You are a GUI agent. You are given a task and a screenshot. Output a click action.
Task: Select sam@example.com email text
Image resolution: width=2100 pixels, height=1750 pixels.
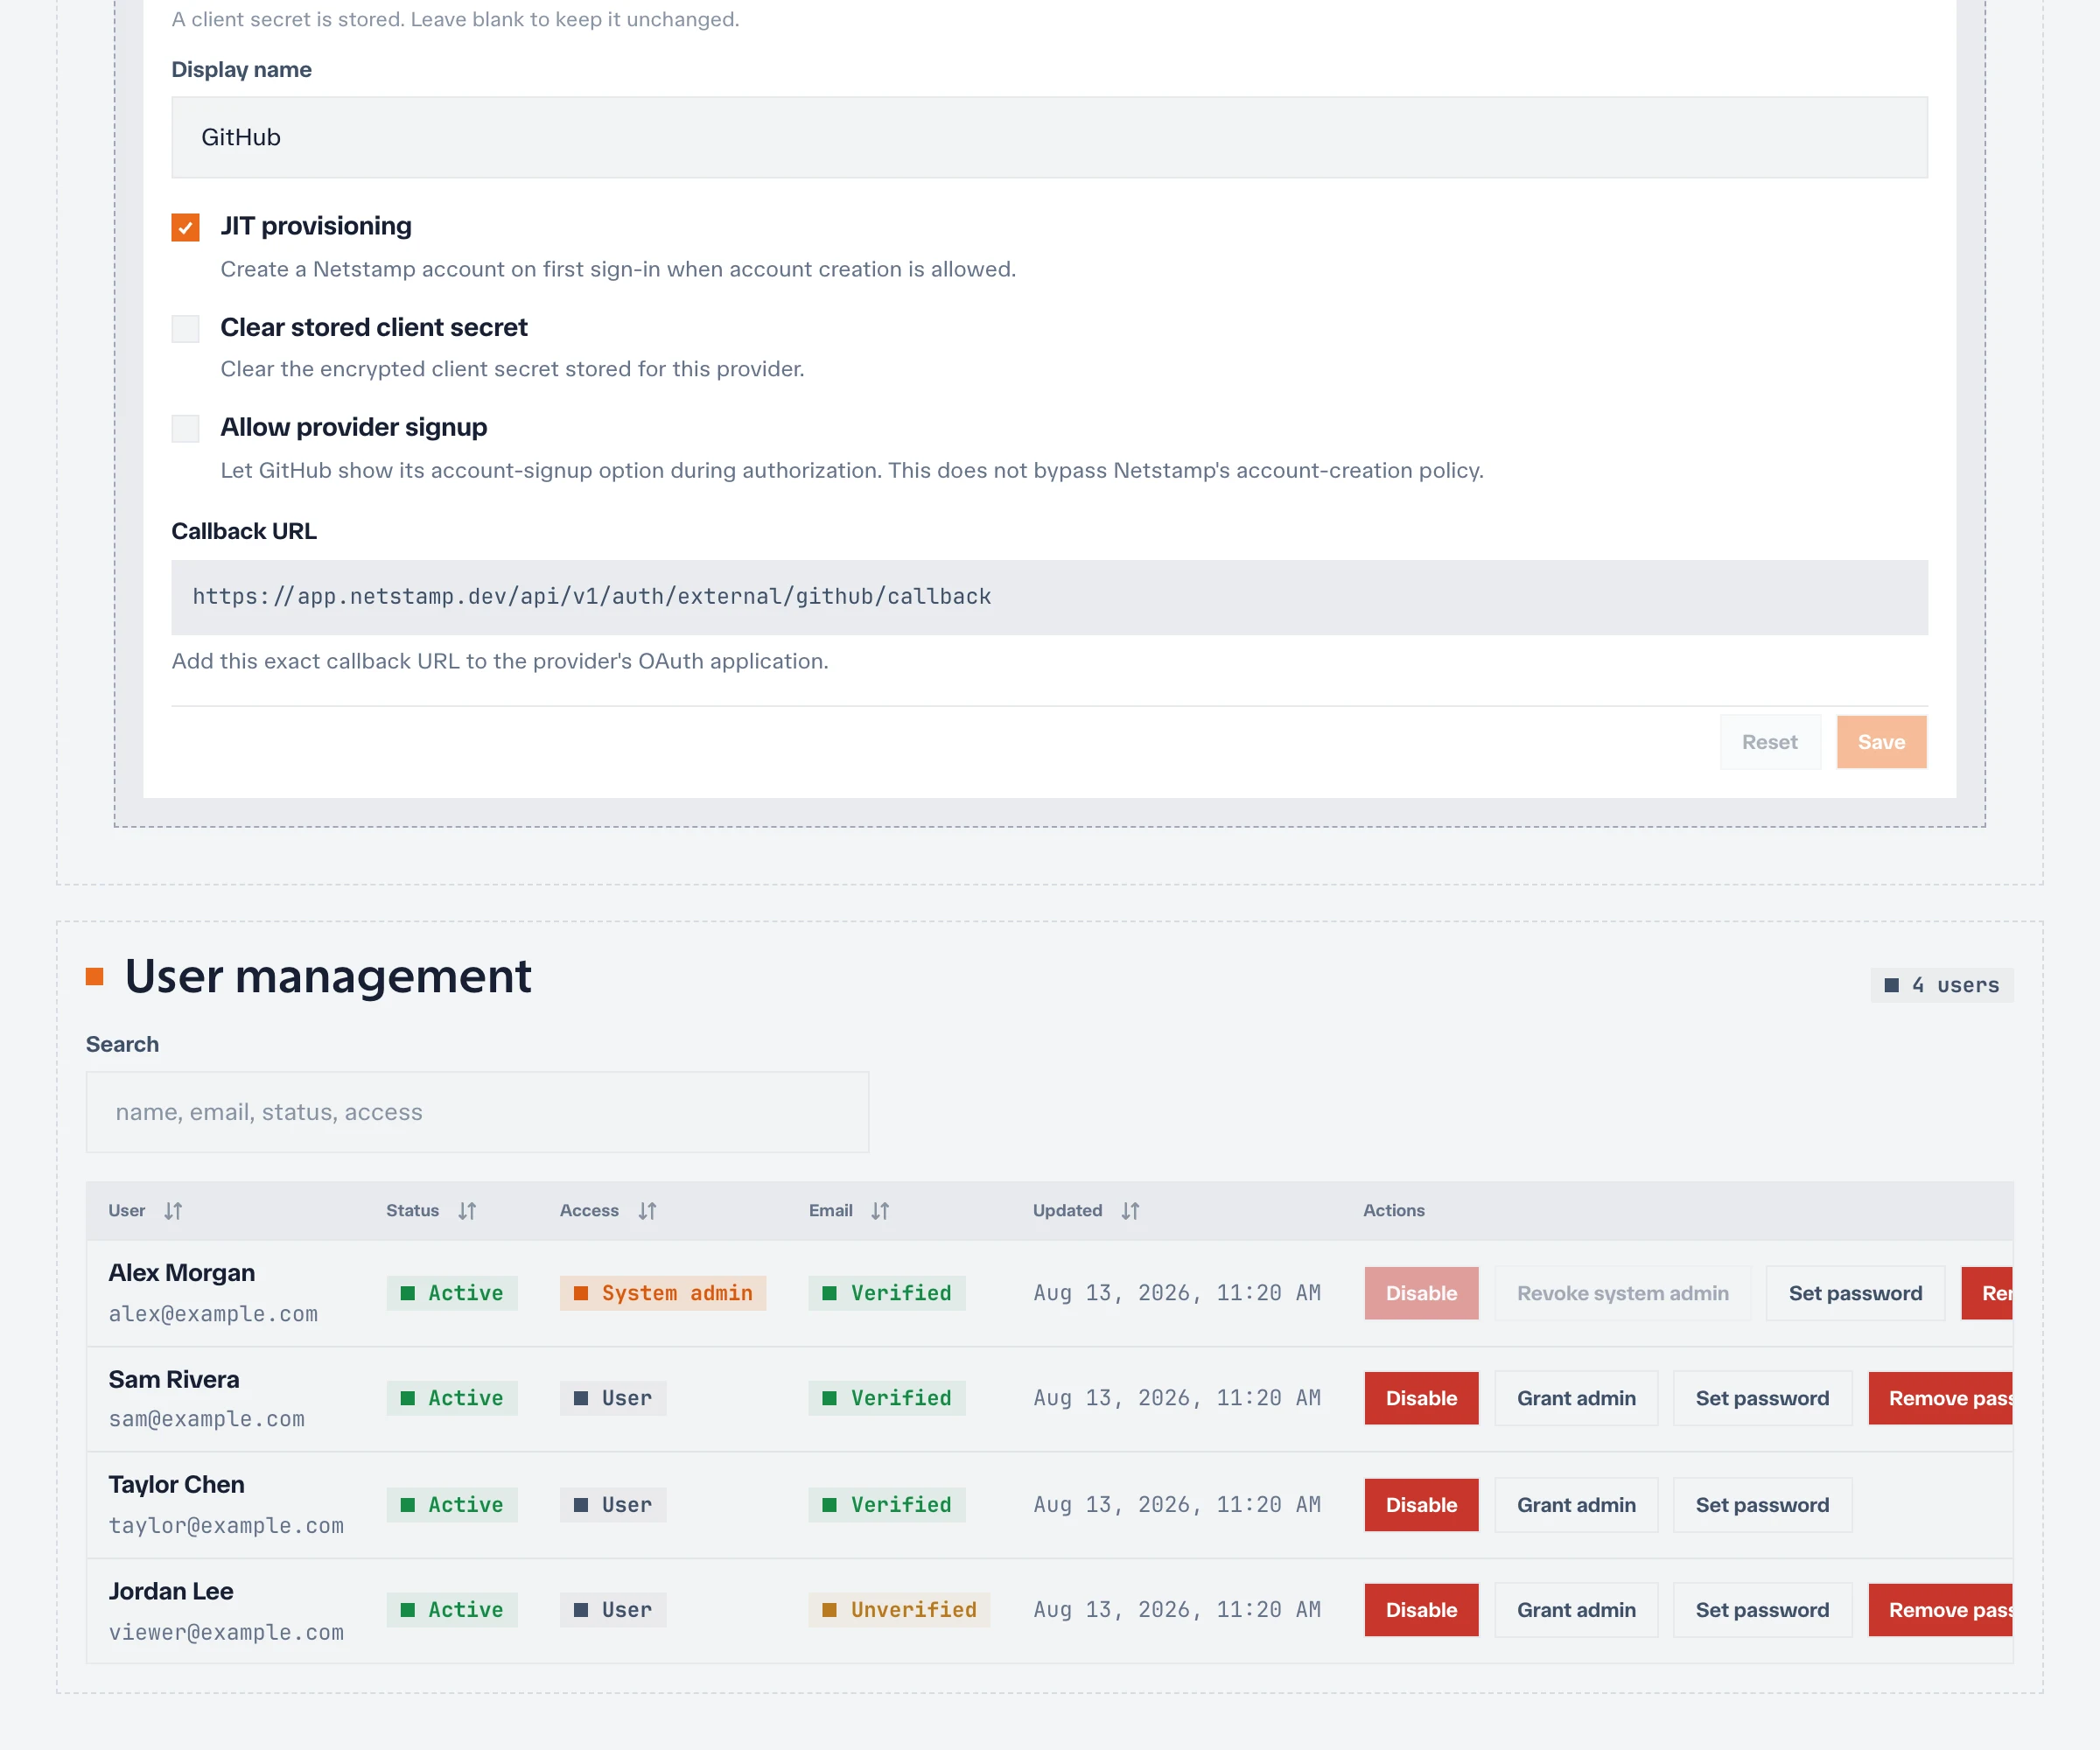pyautogui.click(x=207, y=1420)
